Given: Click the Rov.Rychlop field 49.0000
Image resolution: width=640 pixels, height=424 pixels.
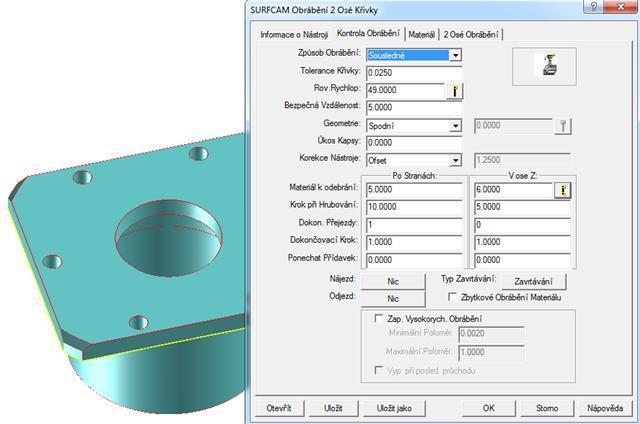Looking at the screenshot, I should tap(405, 90).
